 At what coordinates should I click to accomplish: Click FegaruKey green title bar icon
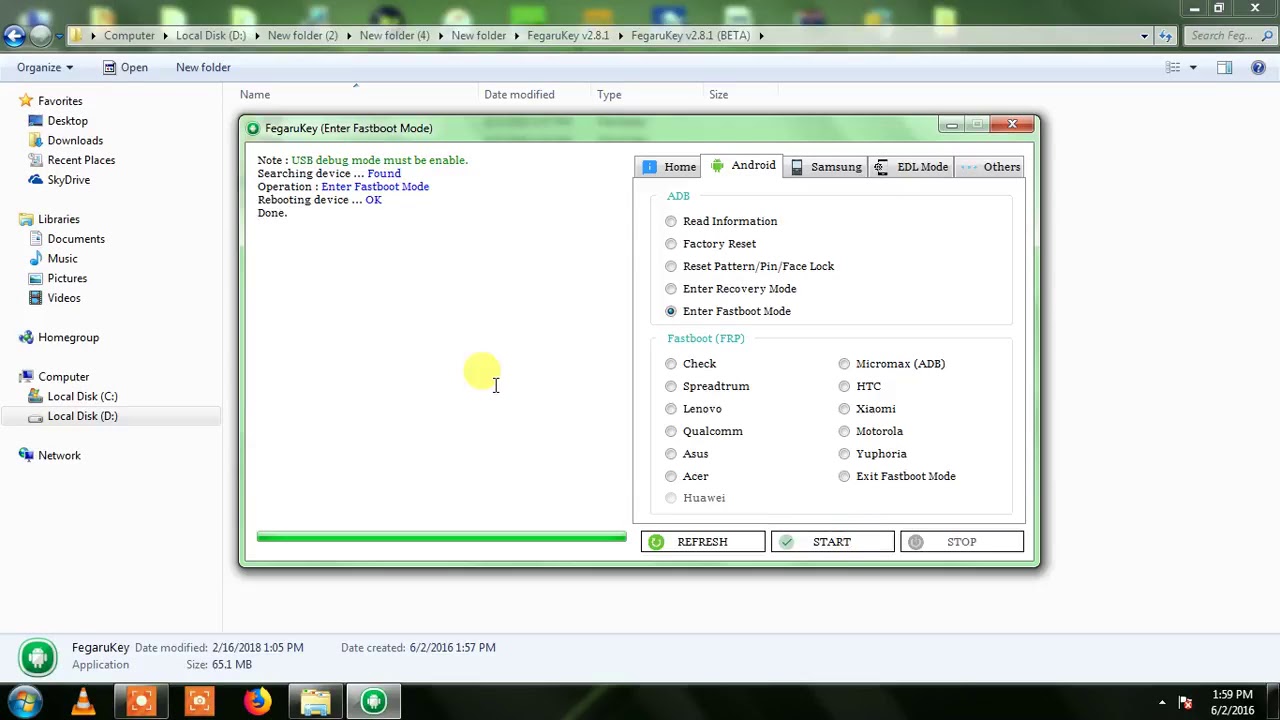(253, 128)
